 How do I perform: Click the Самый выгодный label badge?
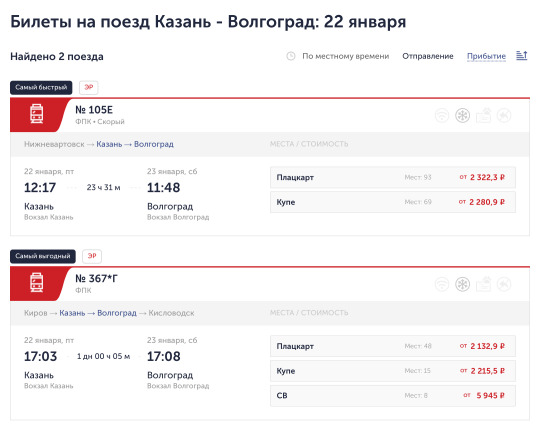(x=43, y=256)
